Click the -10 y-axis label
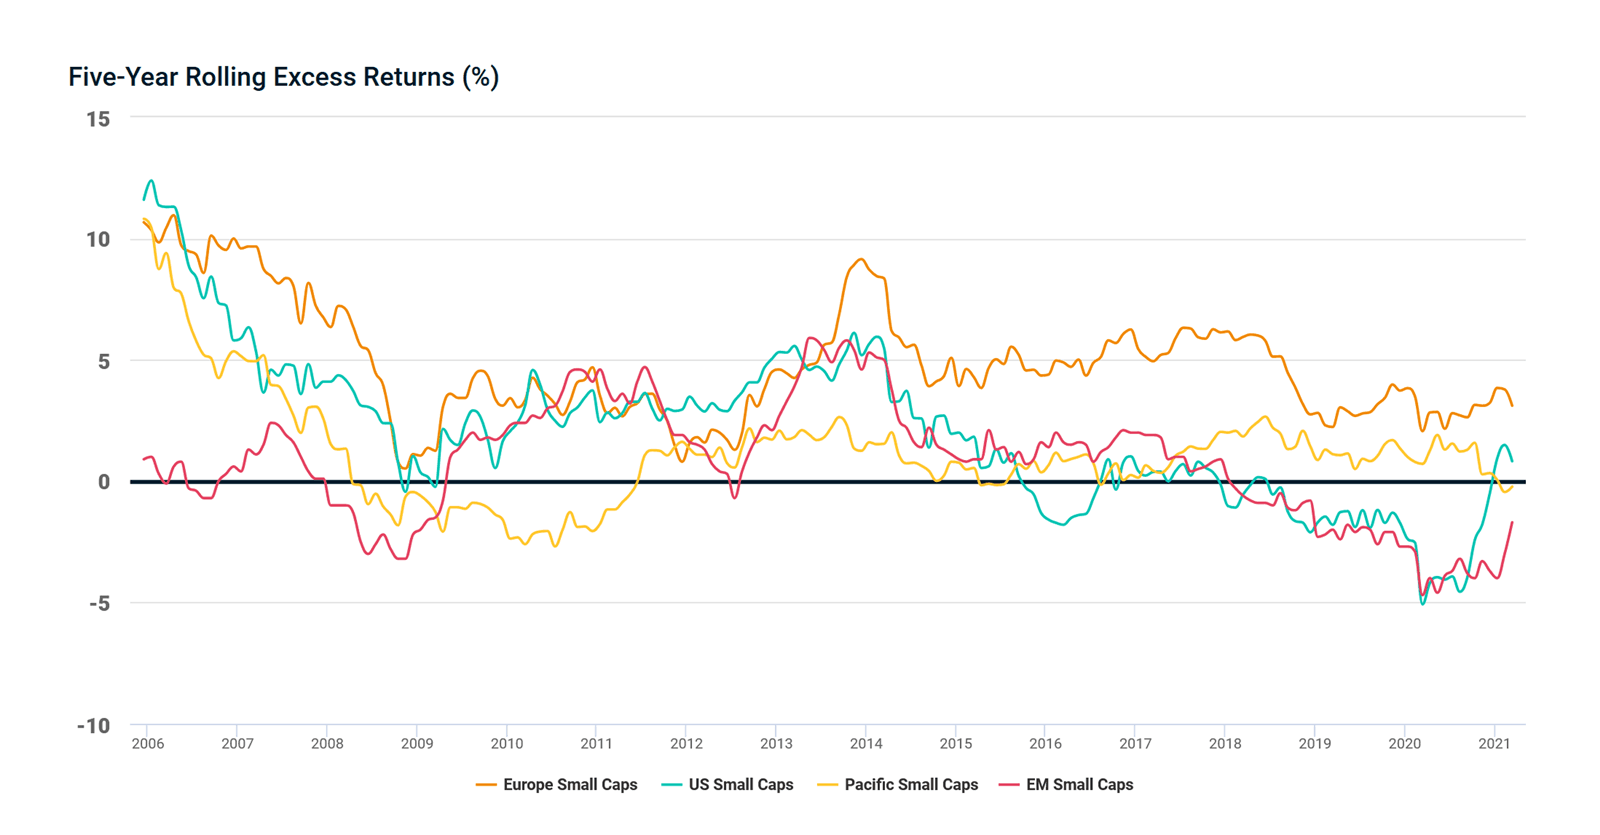 (94, 726)
